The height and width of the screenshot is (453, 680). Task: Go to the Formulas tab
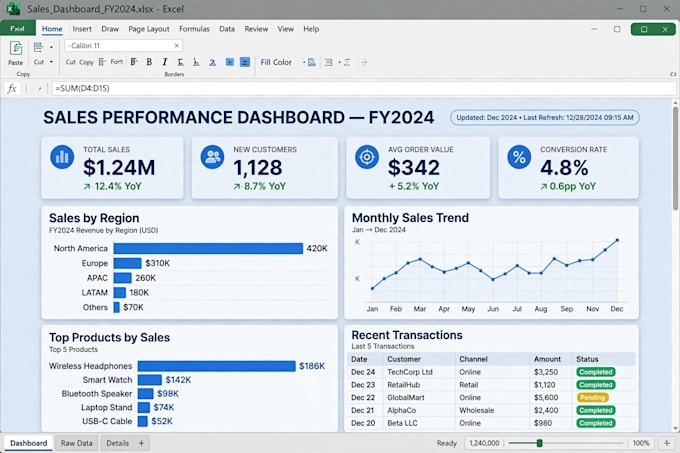(x=194, y=29)
